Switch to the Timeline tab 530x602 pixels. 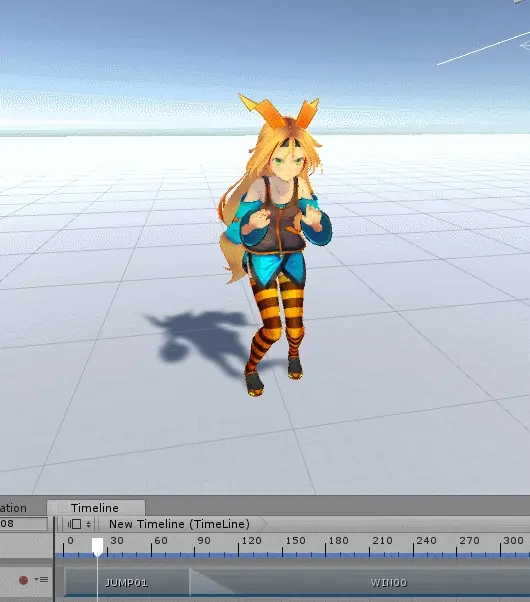click(x=96, y=508)
